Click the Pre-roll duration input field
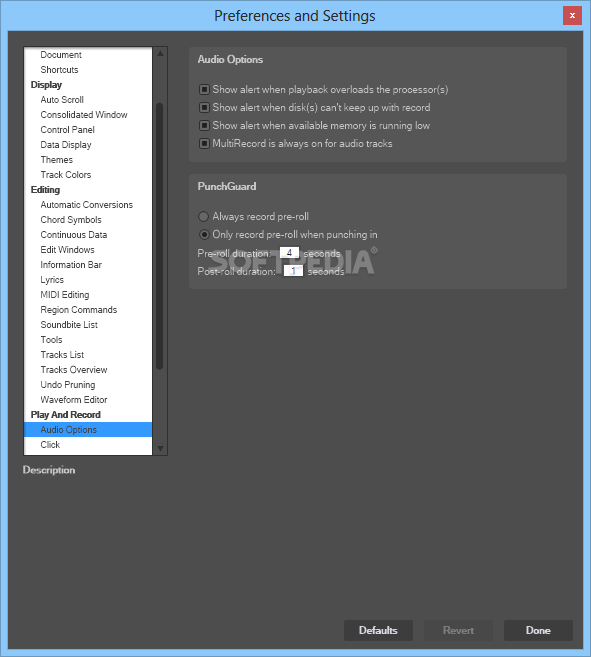Screen dimensions: 591x657 [289, 253]
